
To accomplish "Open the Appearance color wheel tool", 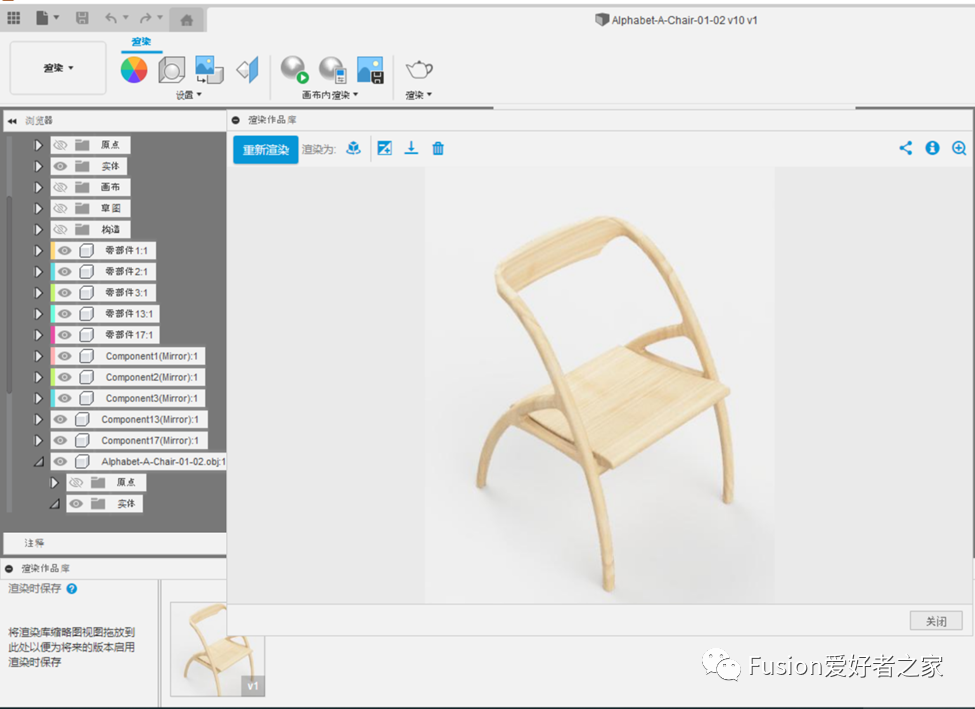I will point(134,69).
